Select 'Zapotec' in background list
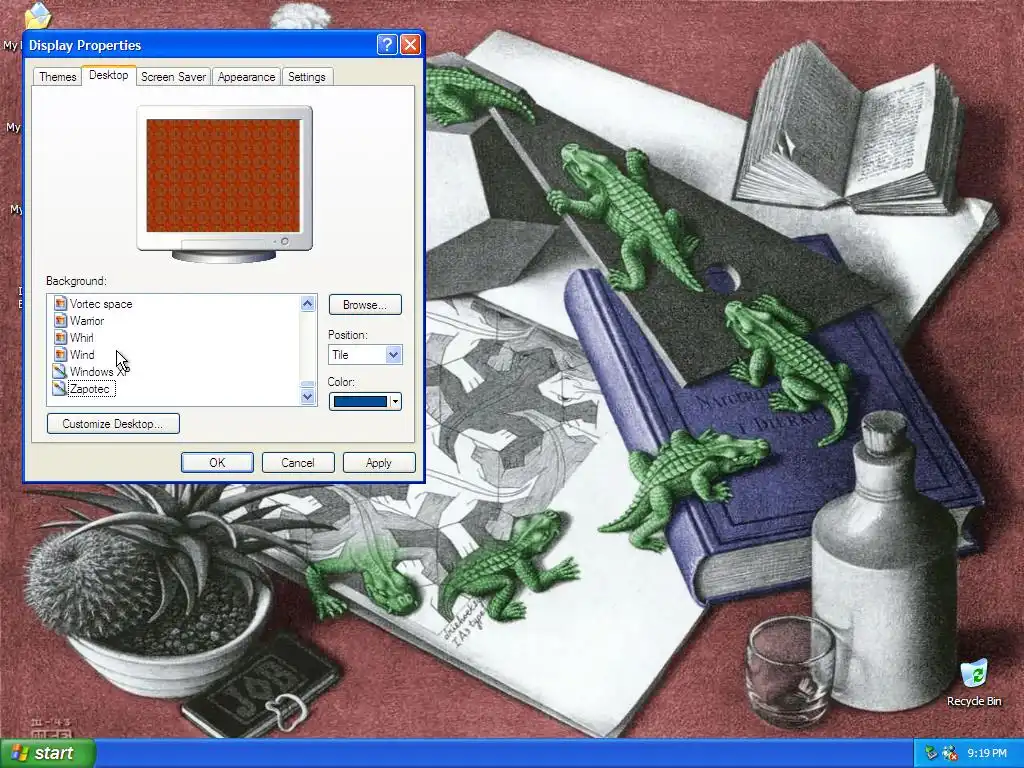 (x=90, y=389)
